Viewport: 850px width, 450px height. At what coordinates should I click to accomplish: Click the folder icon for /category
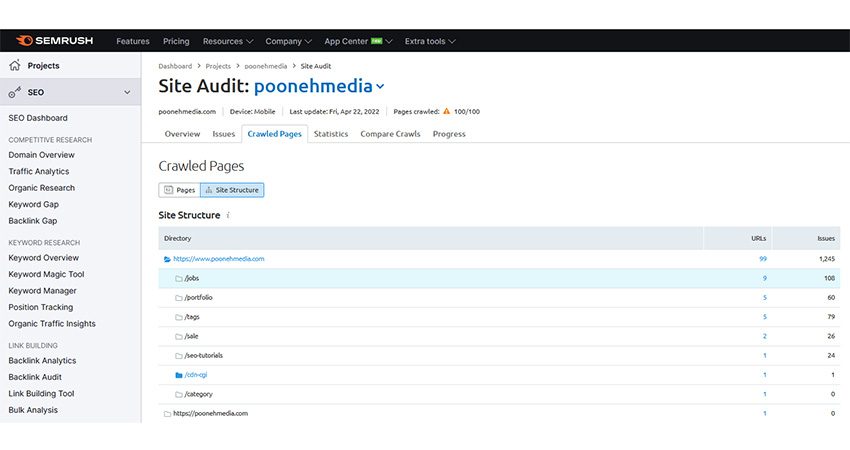(178, 394)
